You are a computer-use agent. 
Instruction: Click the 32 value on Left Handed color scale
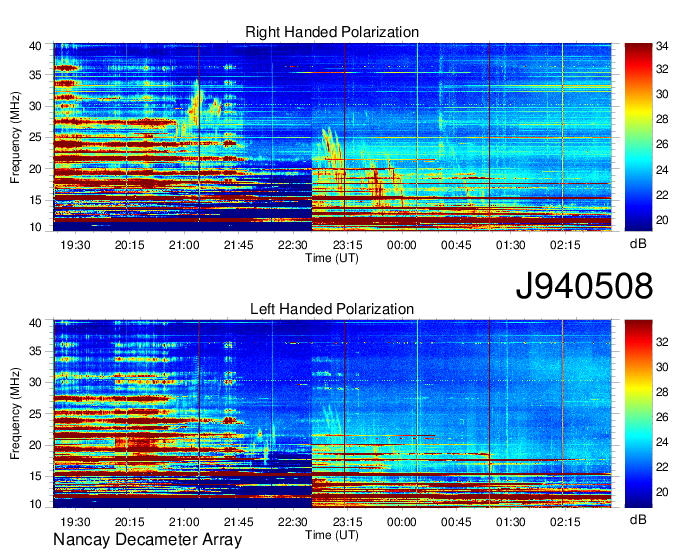coord(662,342)
